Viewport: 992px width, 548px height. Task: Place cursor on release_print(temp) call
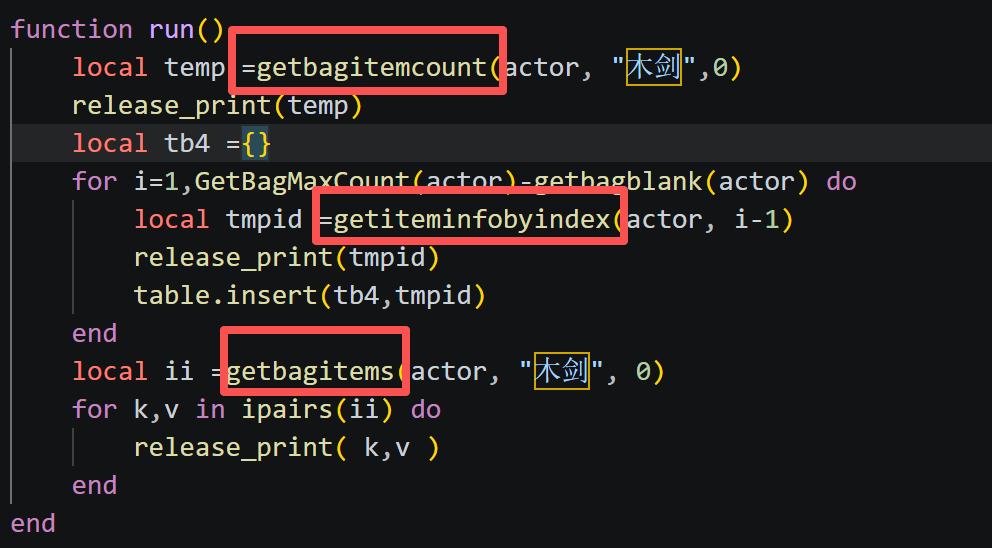pos(217,106)
